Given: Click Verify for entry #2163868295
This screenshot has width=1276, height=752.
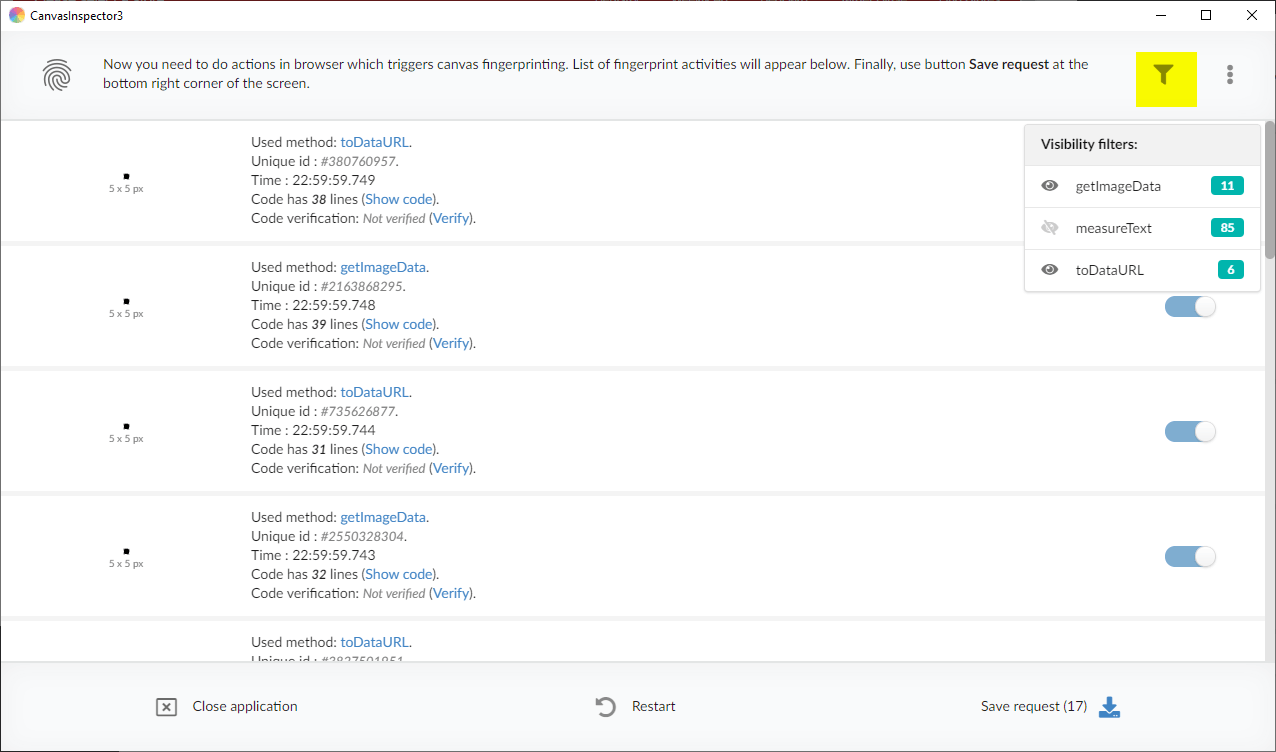Looking at the screenshot, I should click(x=451, y=343).
